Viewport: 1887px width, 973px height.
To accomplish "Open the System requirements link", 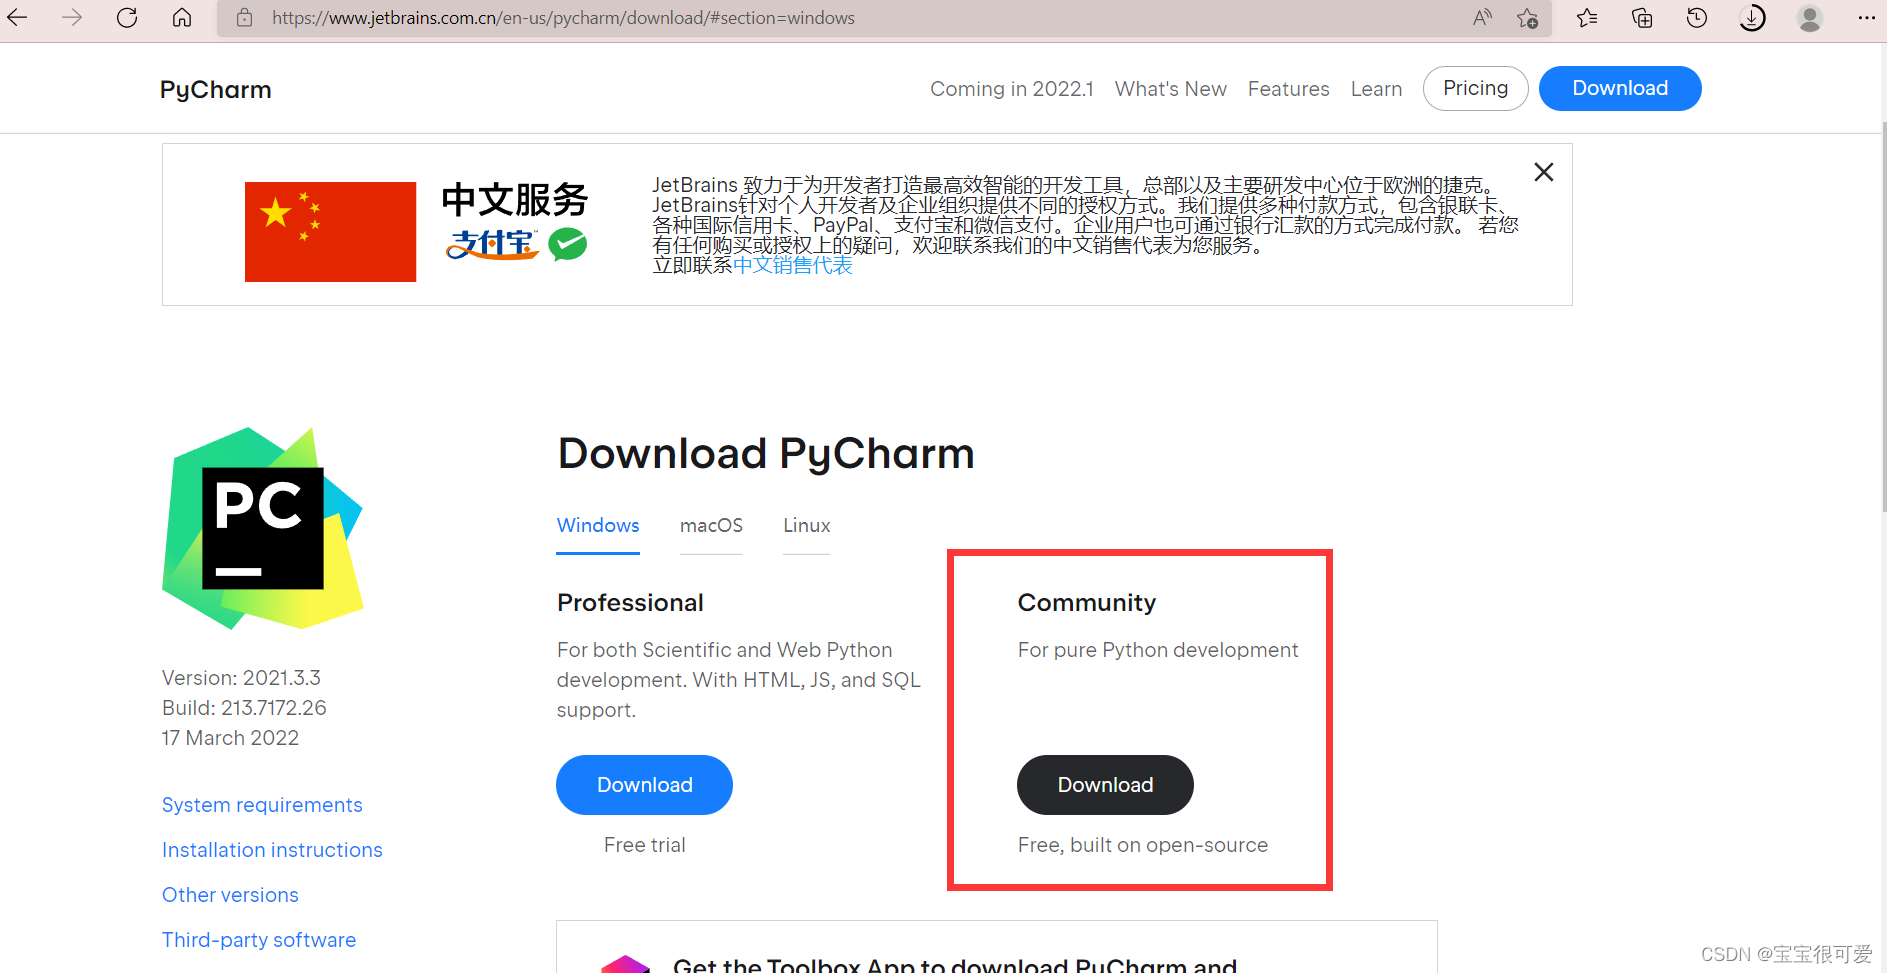I will pyautogui.click(x=262, y=804).
